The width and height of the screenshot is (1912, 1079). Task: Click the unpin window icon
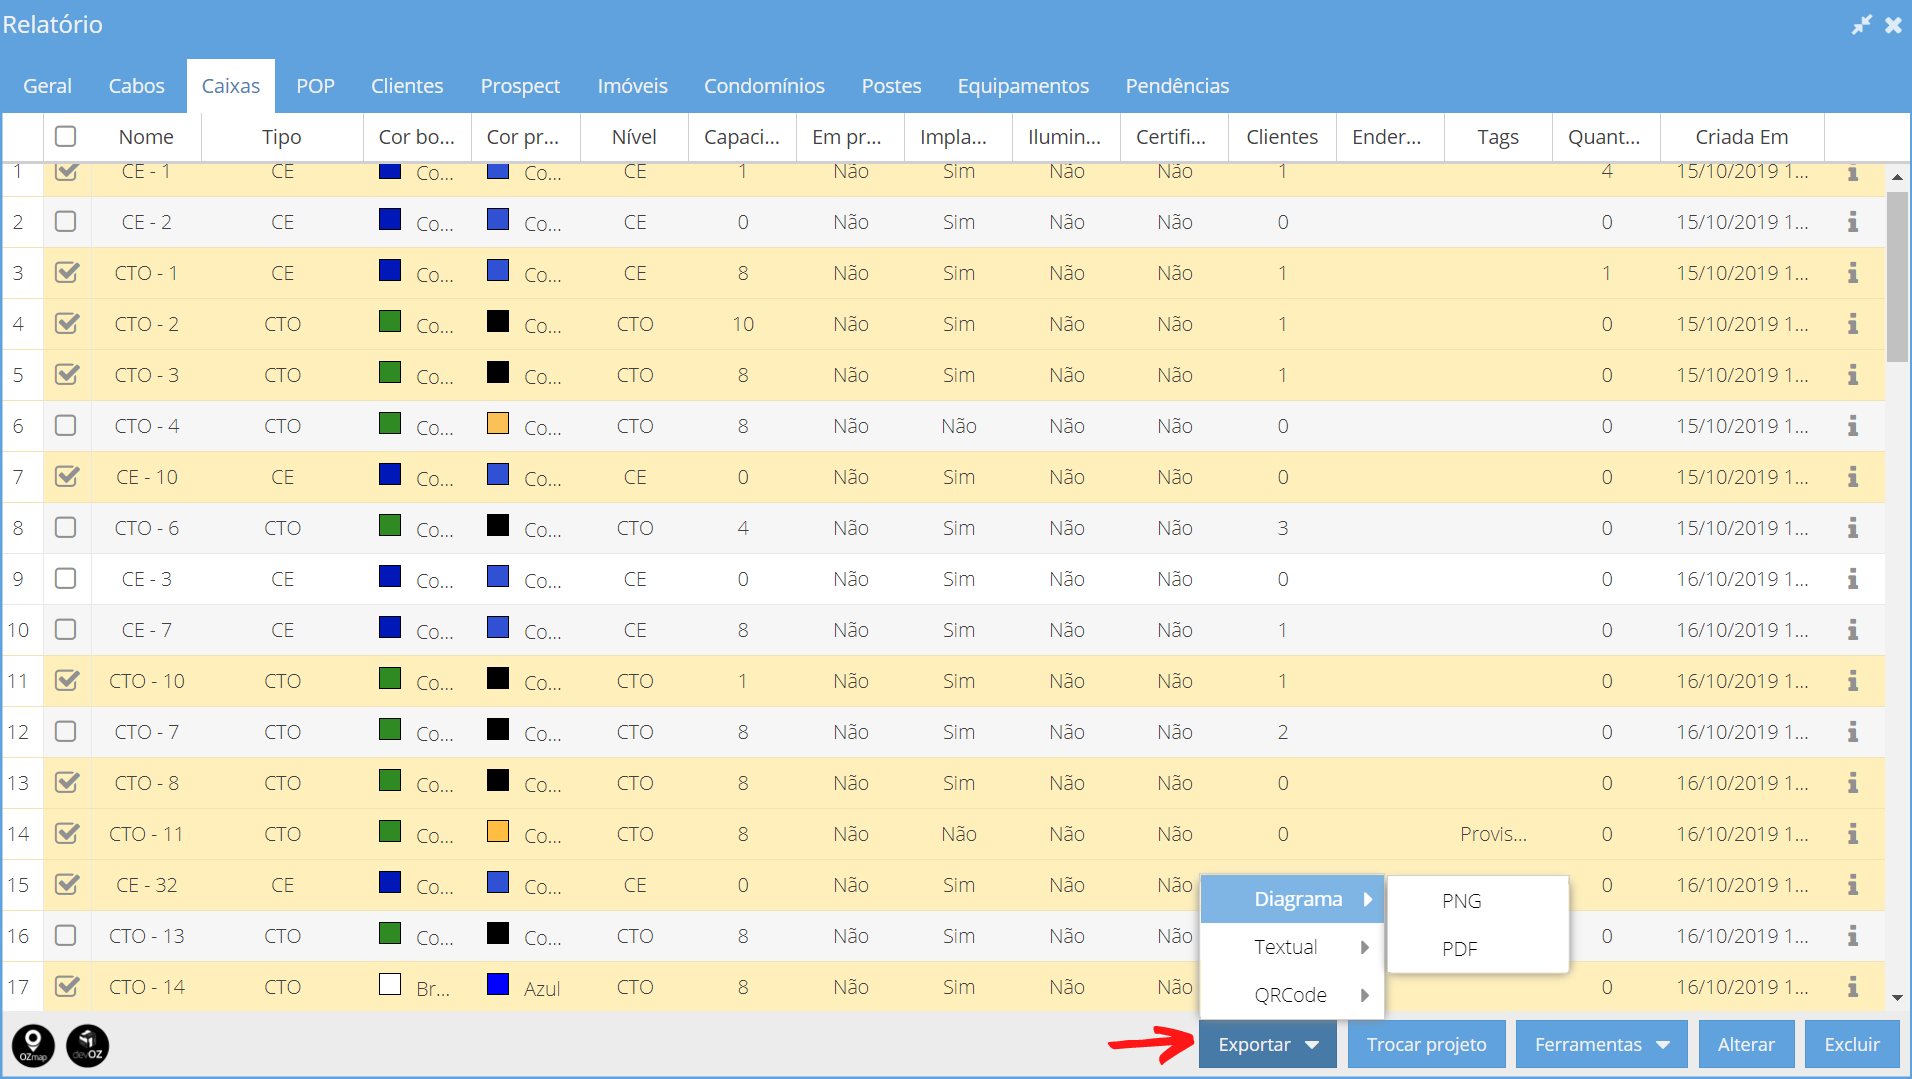1861,25
